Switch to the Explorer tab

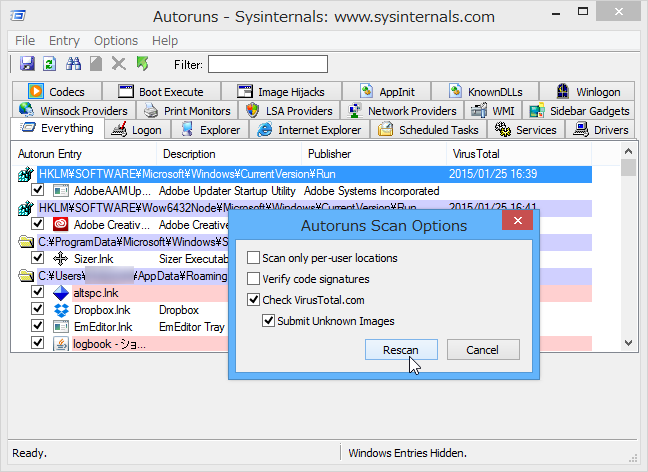[x=210, y=129]
